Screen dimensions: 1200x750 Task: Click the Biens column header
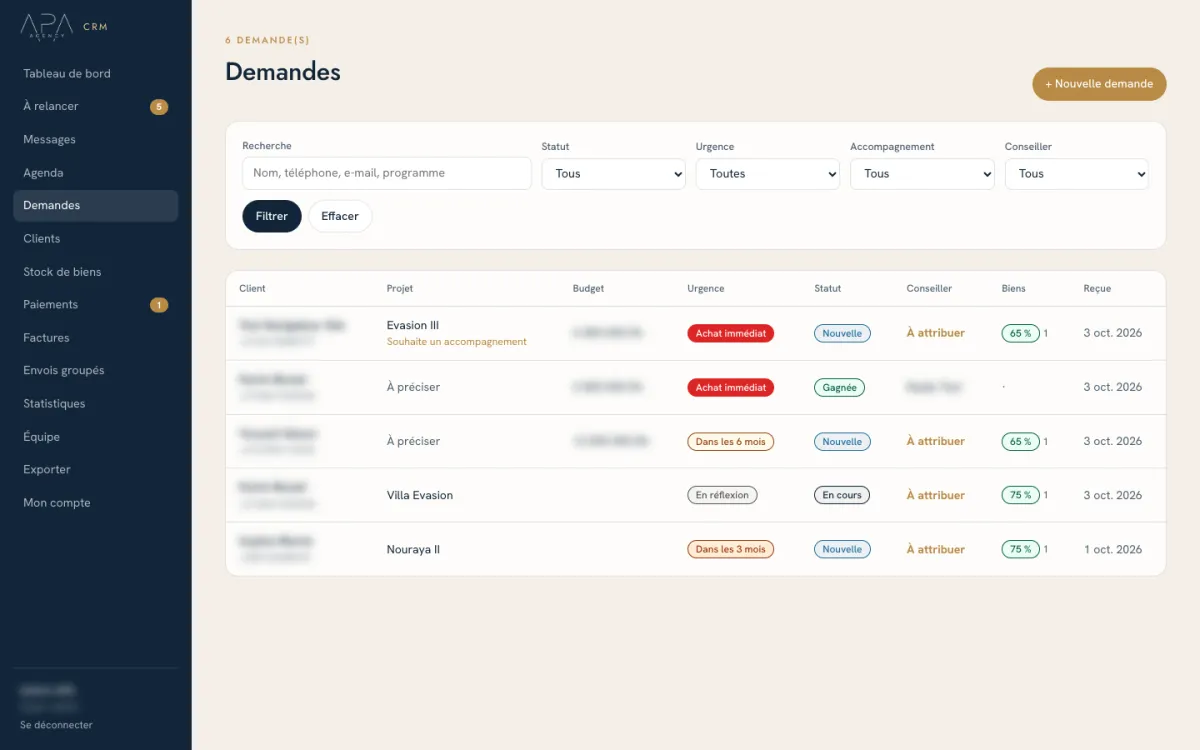pyautogui.click(x=1013, y=288)
